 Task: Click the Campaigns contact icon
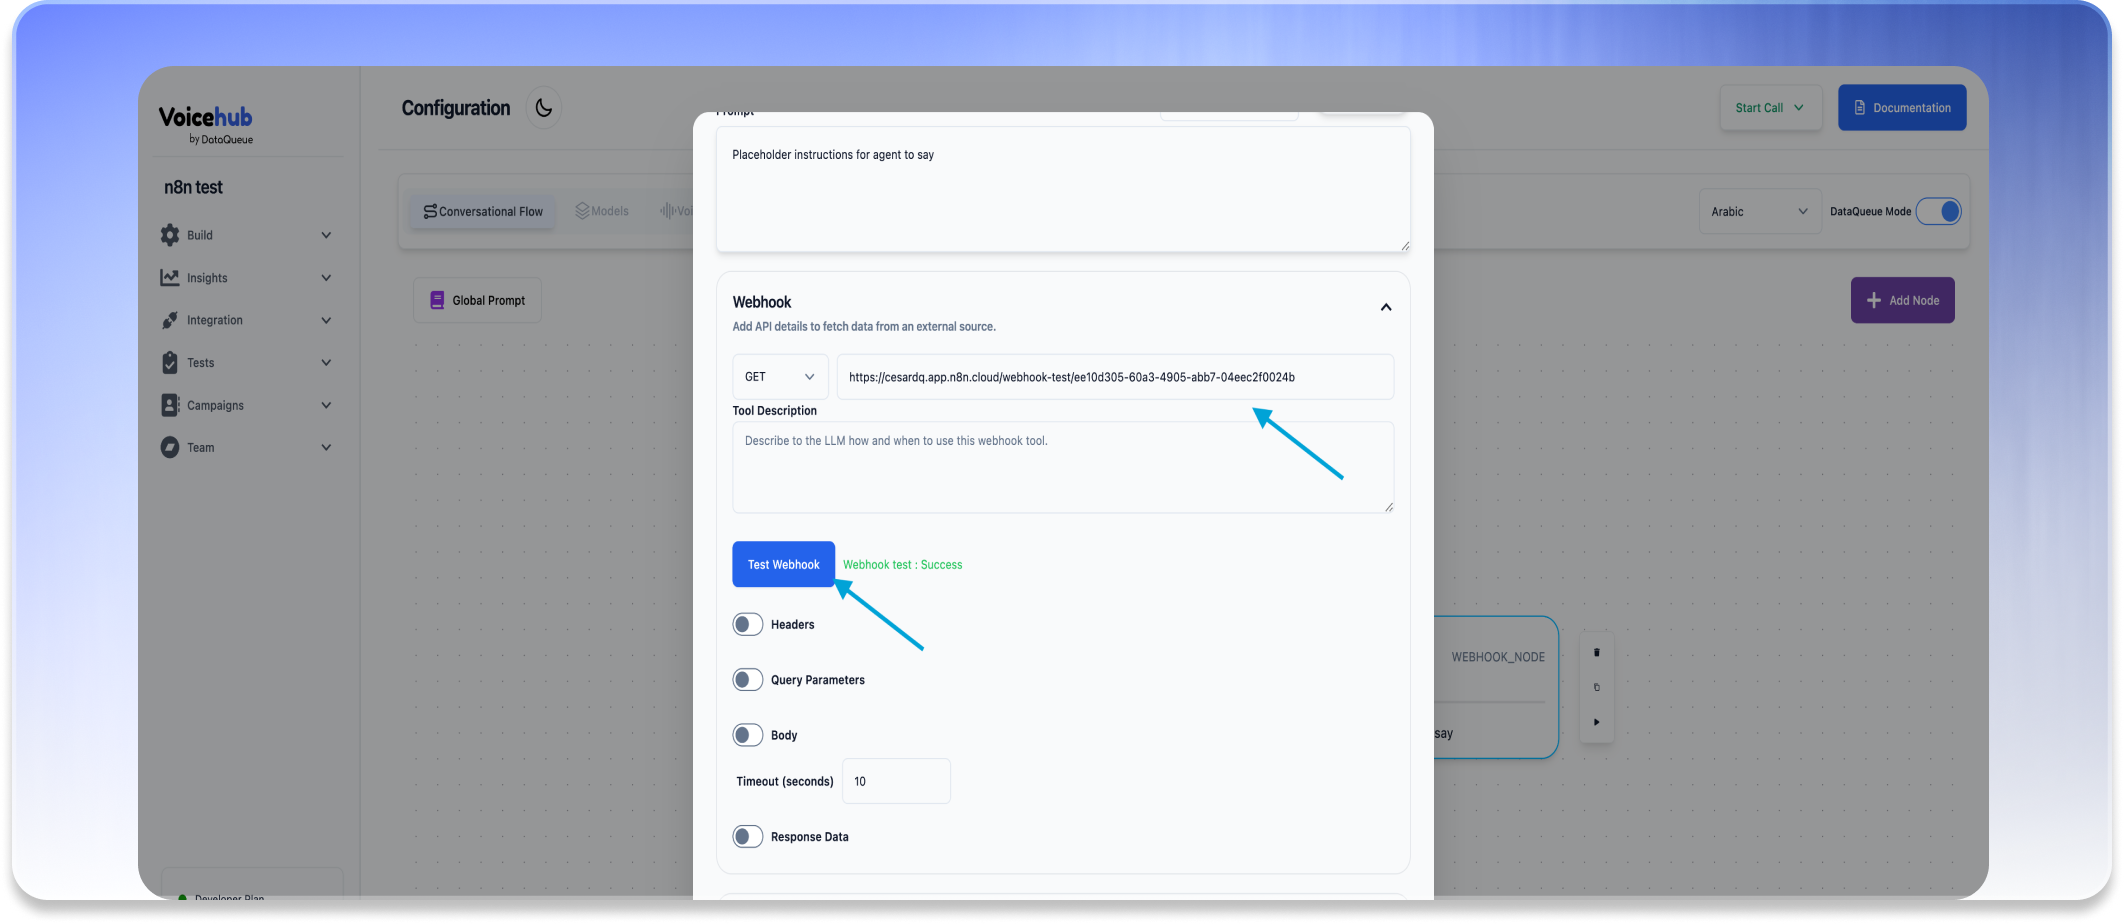pos(170,405)
